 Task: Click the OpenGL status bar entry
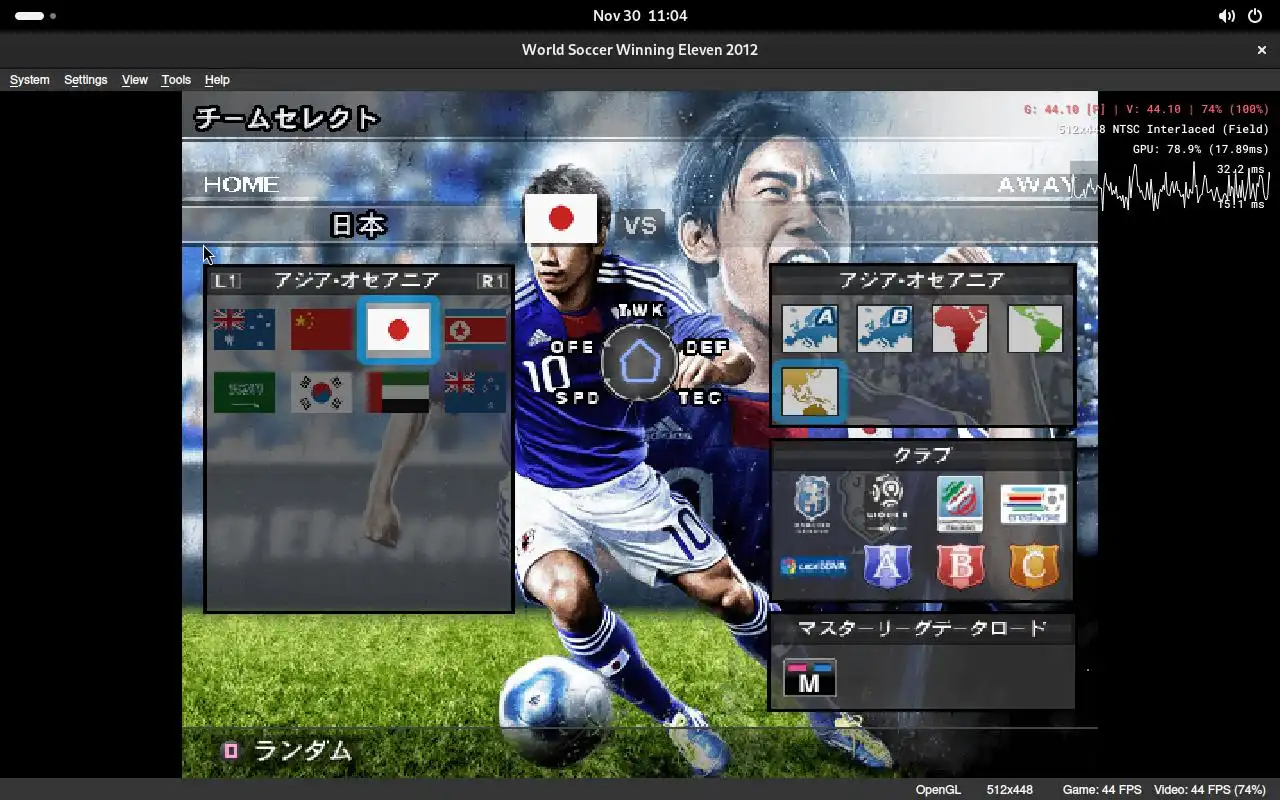tap(938, 790)
